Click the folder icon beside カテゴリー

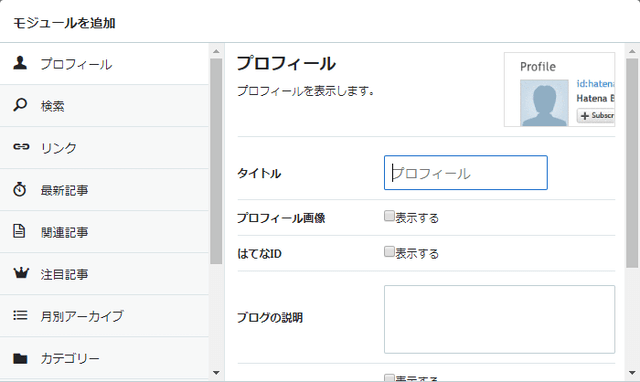pos(20,358)
